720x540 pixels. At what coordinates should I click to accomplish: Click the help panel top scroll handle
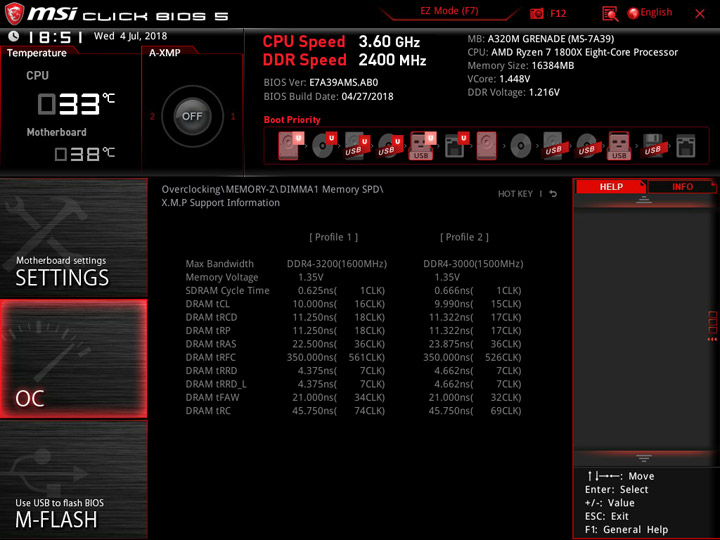(644, 199)
